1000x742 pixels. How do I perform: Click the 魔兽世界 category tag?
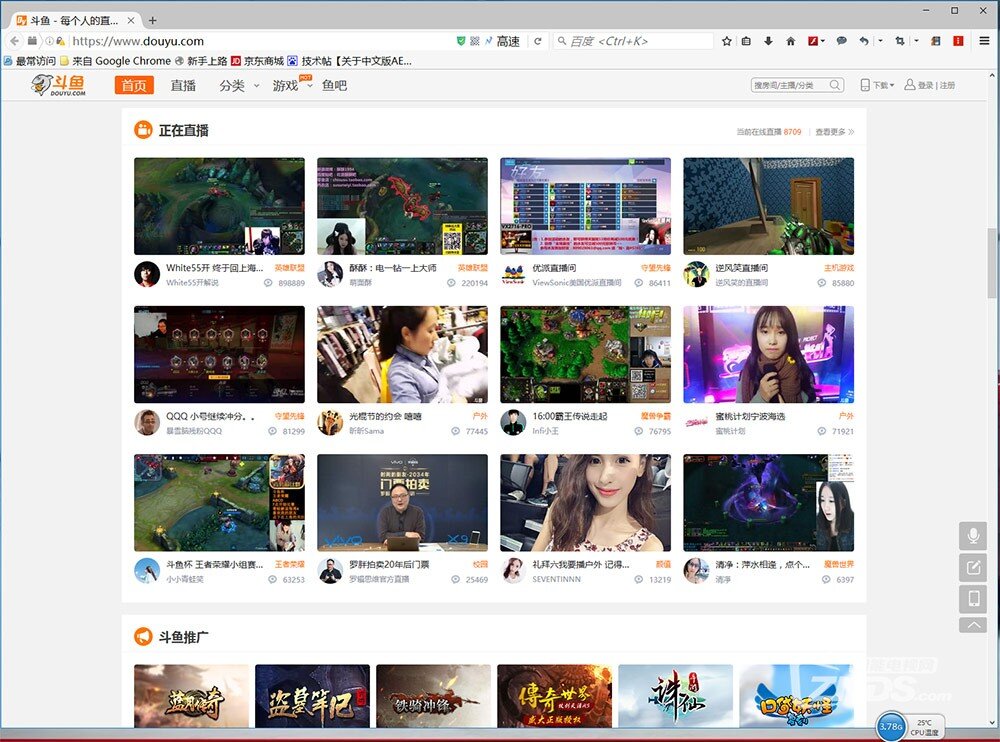tap(839, 565)
